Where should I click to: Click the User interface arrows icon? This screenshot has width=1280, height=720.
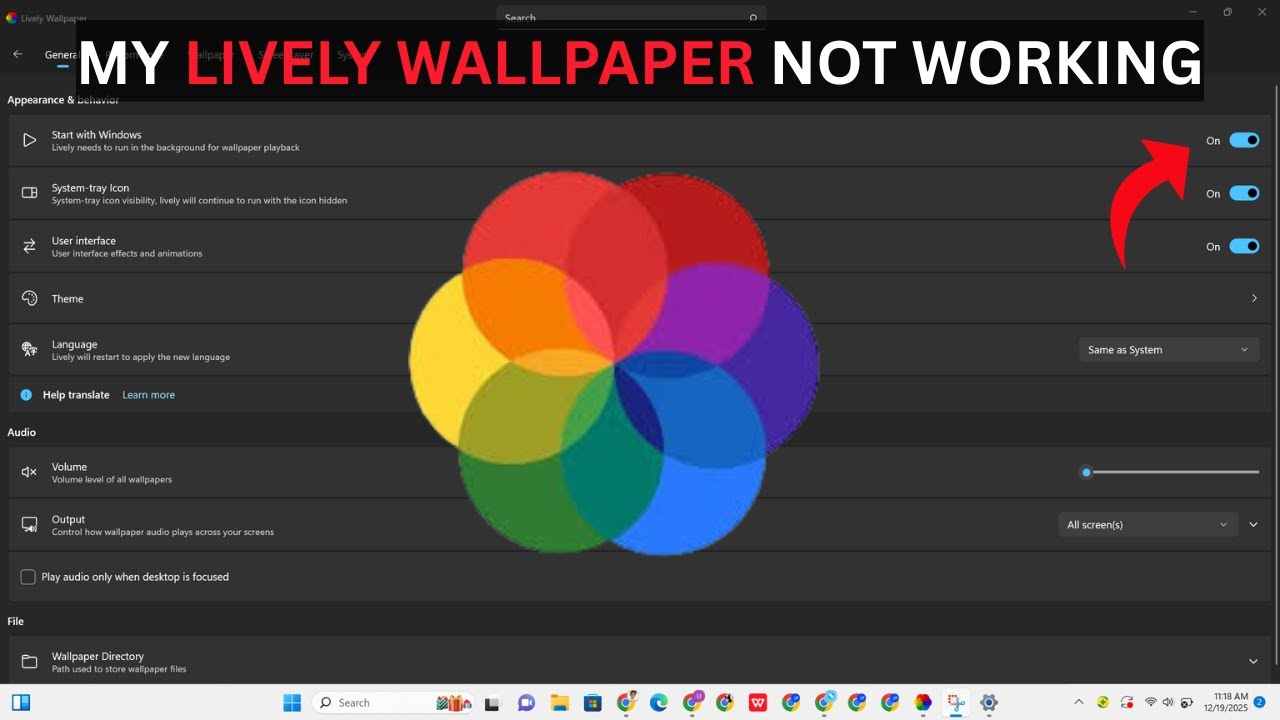[30, 246]
